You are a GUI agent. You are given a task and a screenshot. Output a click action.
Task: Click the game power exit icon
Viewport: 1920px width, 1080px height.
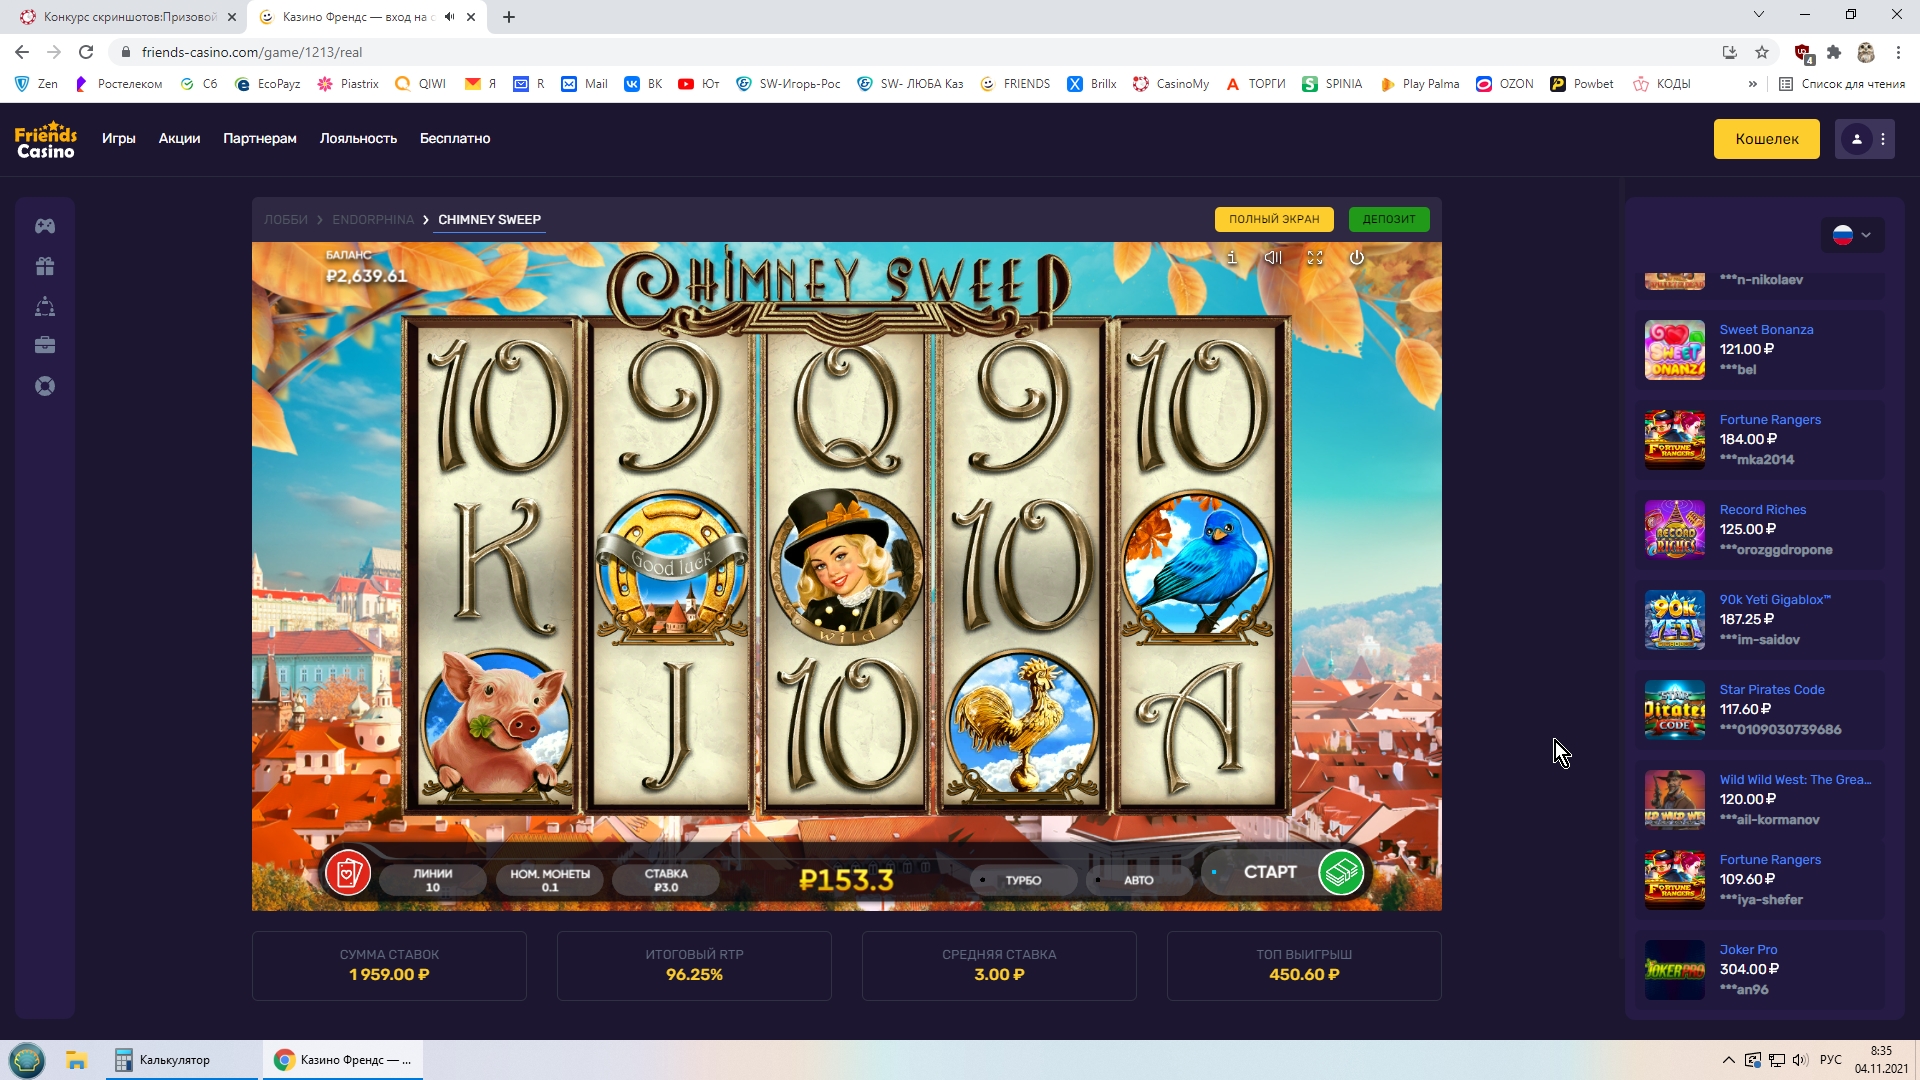point(1357,258)
